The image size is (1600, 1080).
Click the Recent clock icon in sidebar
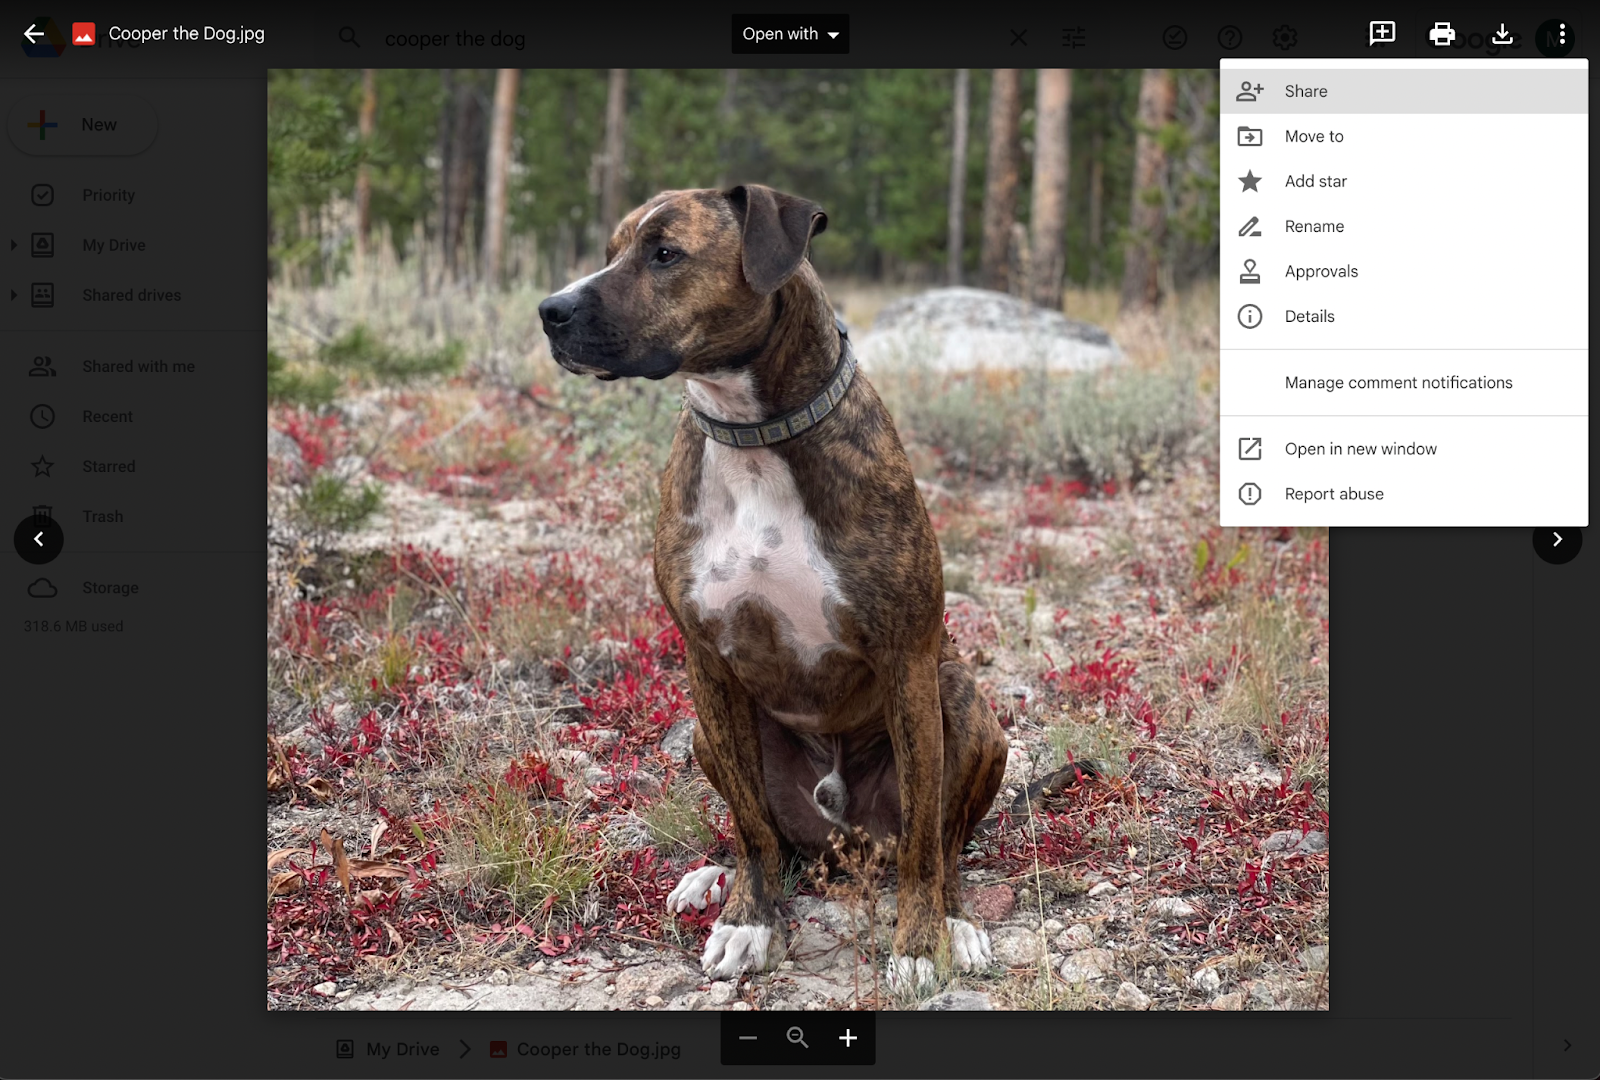[x=42, y=416]
